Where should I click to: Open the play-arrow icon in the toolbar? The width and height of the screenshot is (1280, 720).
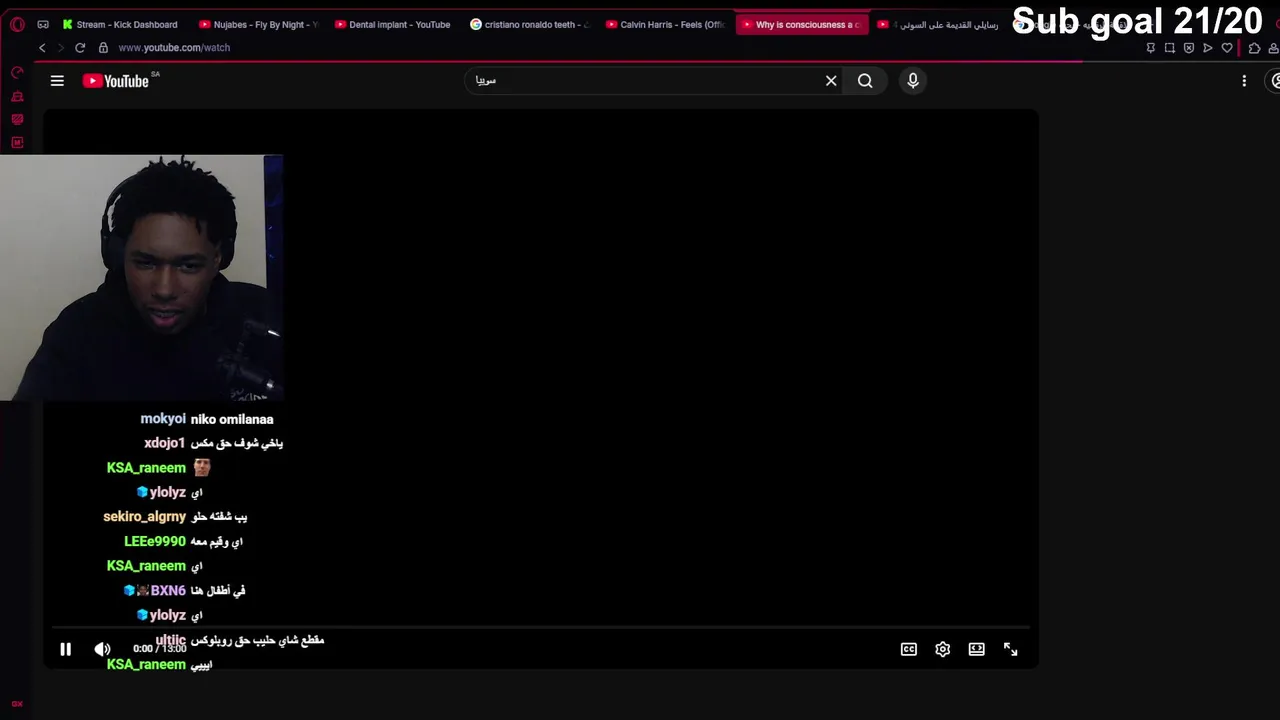coord(1208,48)
